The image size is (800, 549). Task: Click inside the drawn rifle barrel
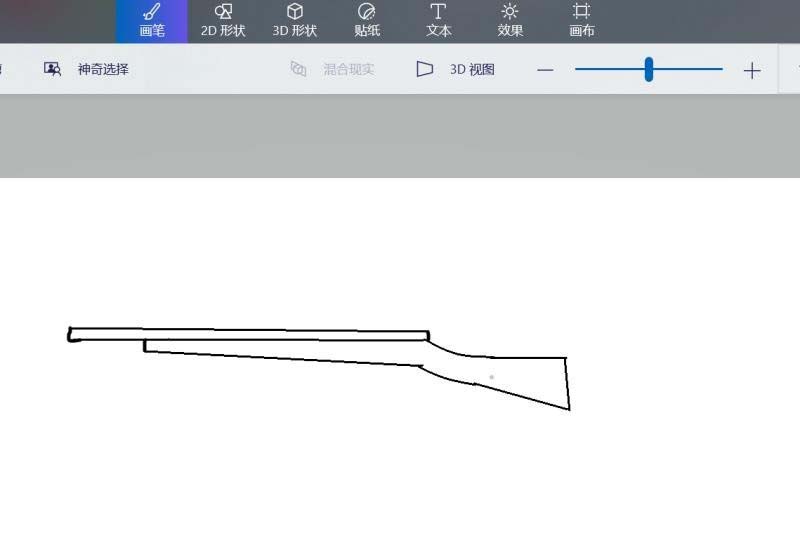point(250,335)
